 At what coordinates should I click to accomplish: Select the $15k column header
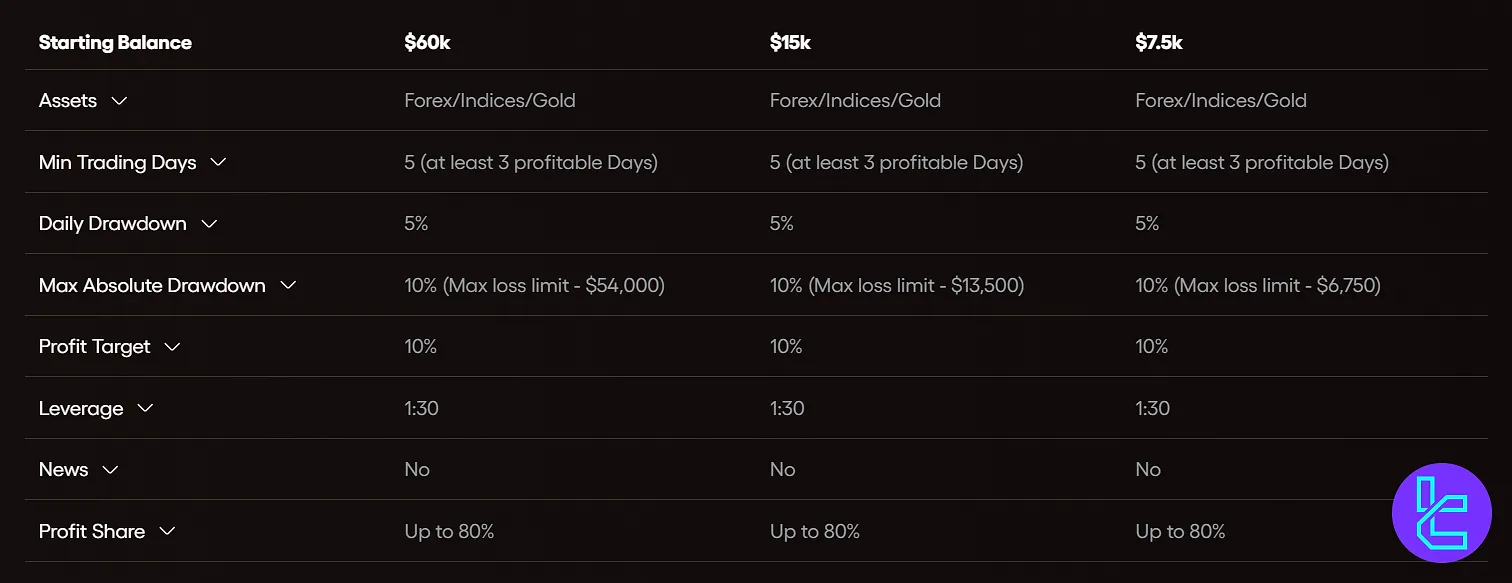point(791,43)
